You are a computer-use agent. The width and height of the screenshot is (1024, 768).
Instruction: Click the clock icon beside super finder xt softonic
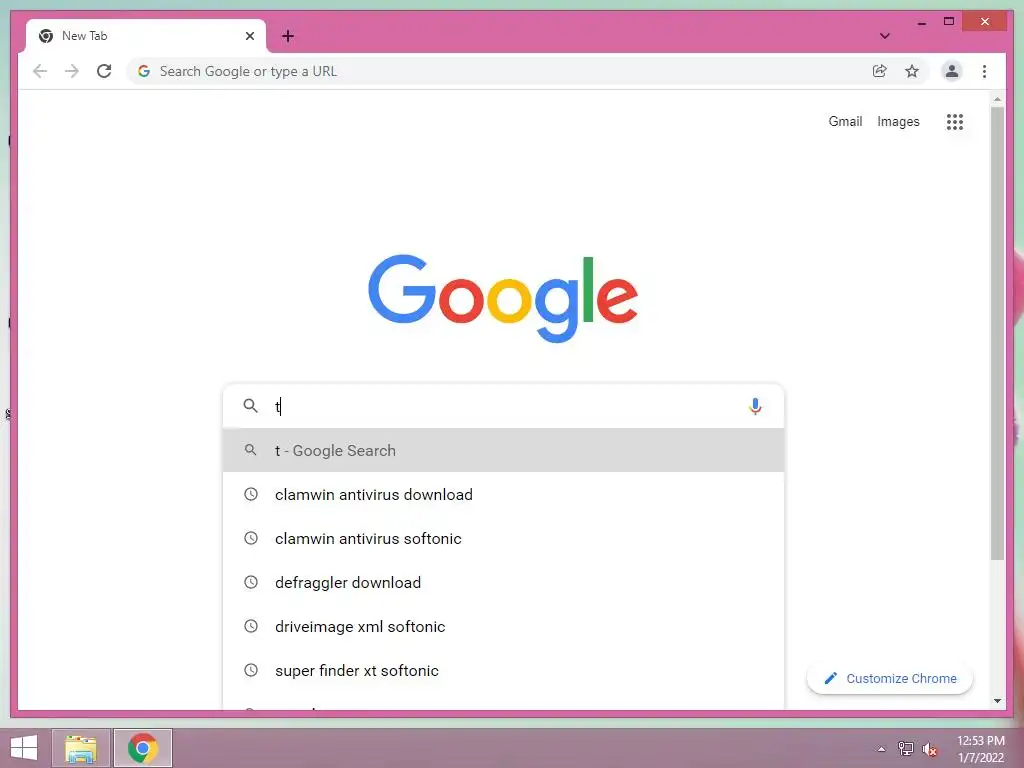[x=251, y=670]
